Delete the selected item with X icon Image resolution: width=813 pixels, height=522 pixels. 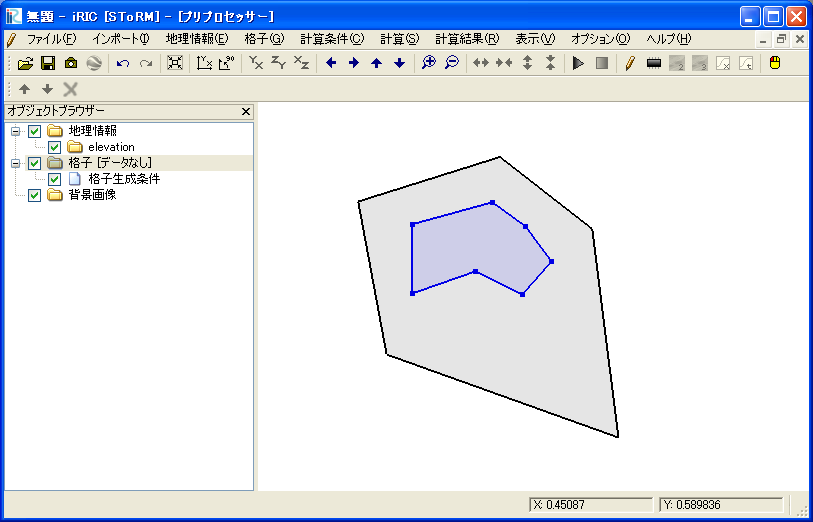pyautogui.click(x=70, y=89)
